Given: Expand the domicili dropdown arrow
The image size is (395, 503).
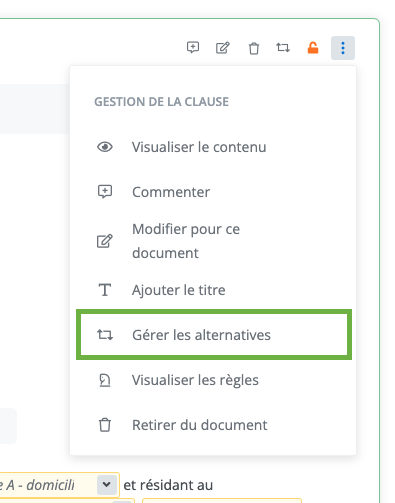Looking at the screenshot, I should (x=107, y=484).
